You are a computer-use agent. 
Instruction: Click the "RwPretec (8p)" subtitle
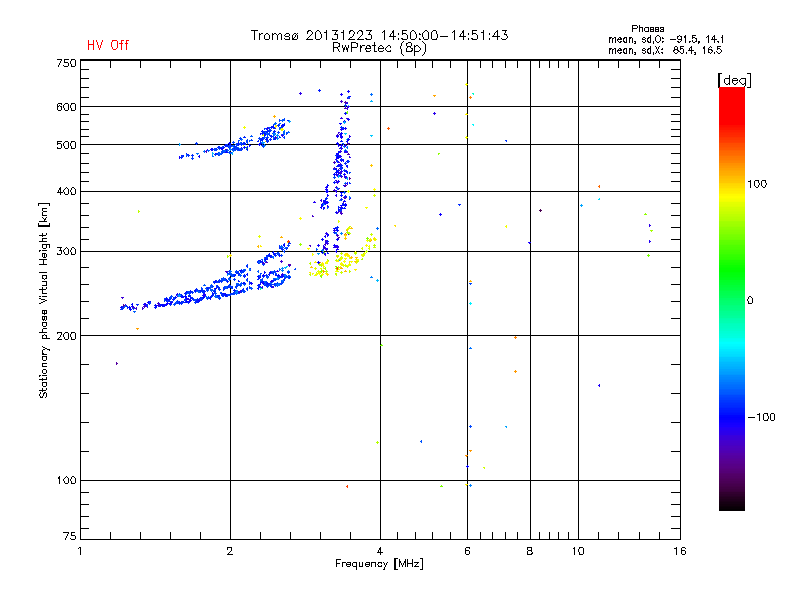(379, 48)
